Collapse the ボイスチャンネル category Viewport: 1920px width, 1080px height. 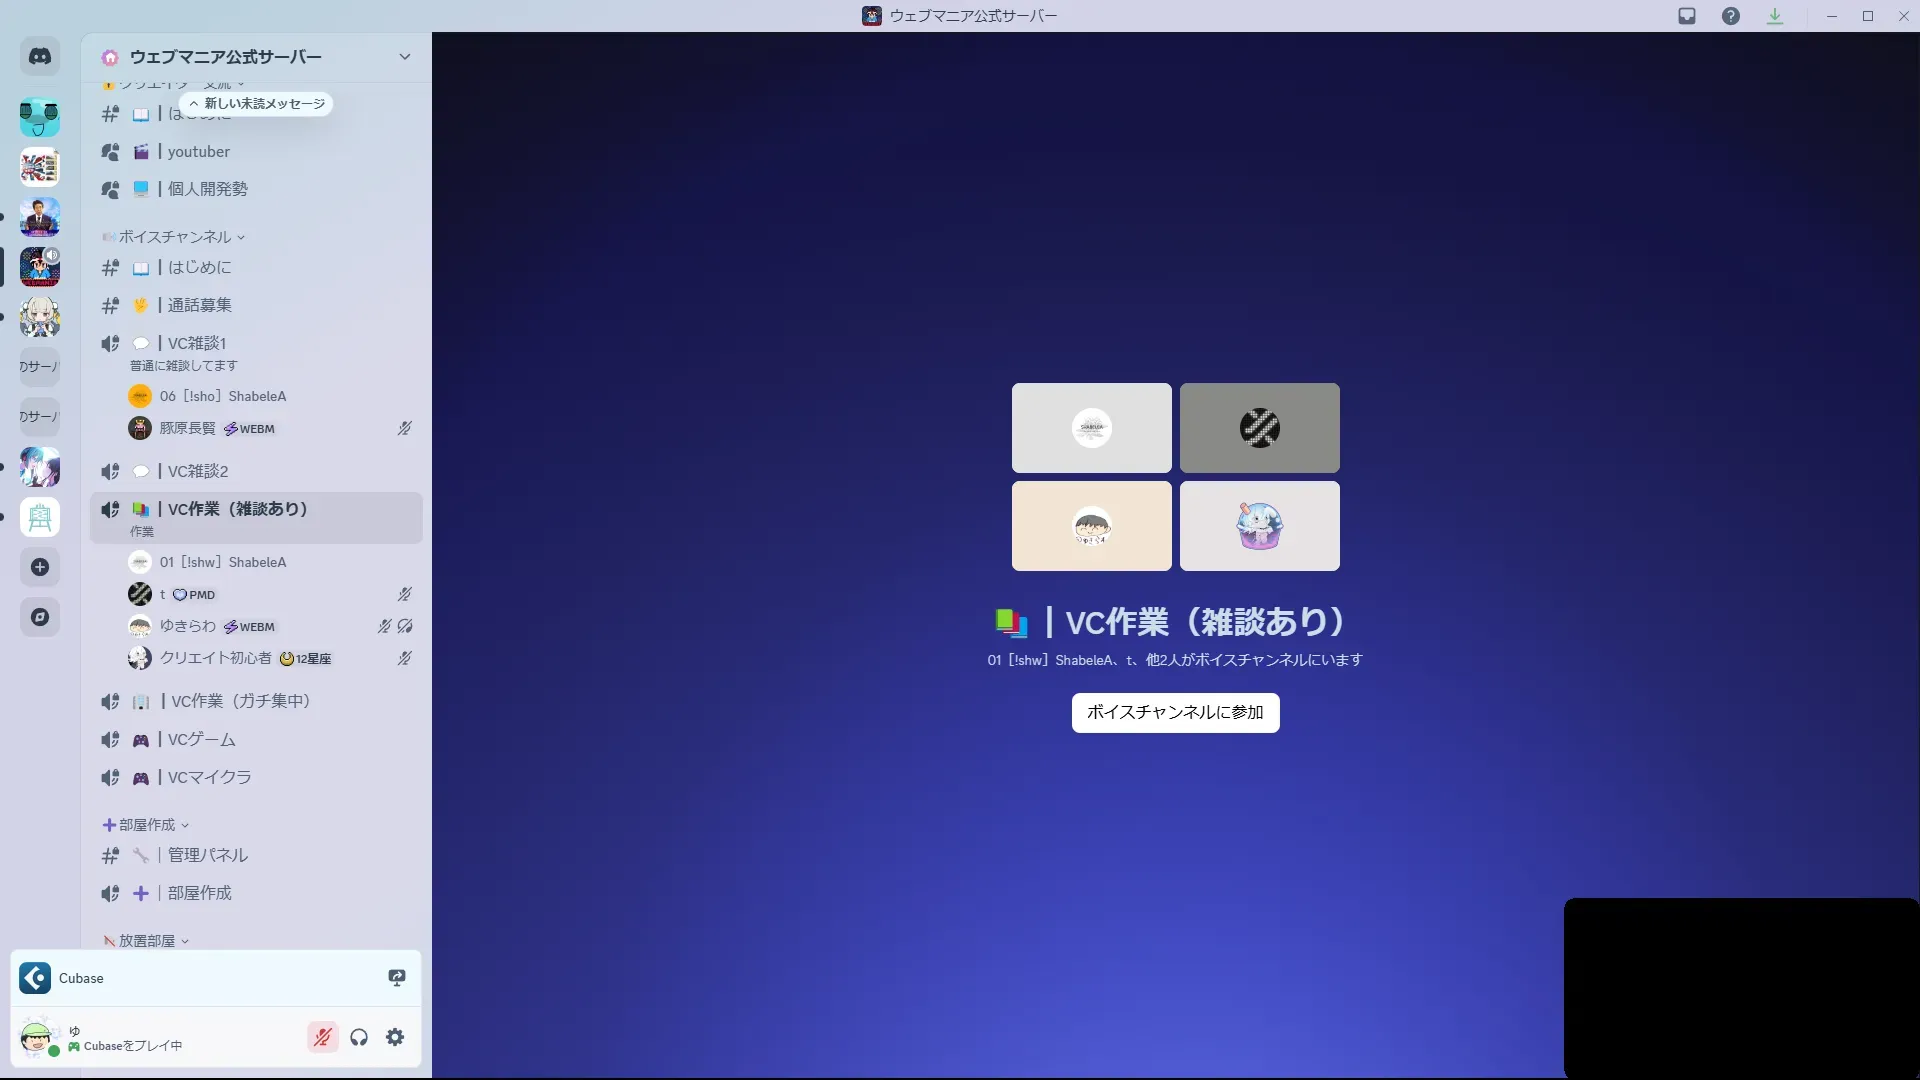point(175,237)
